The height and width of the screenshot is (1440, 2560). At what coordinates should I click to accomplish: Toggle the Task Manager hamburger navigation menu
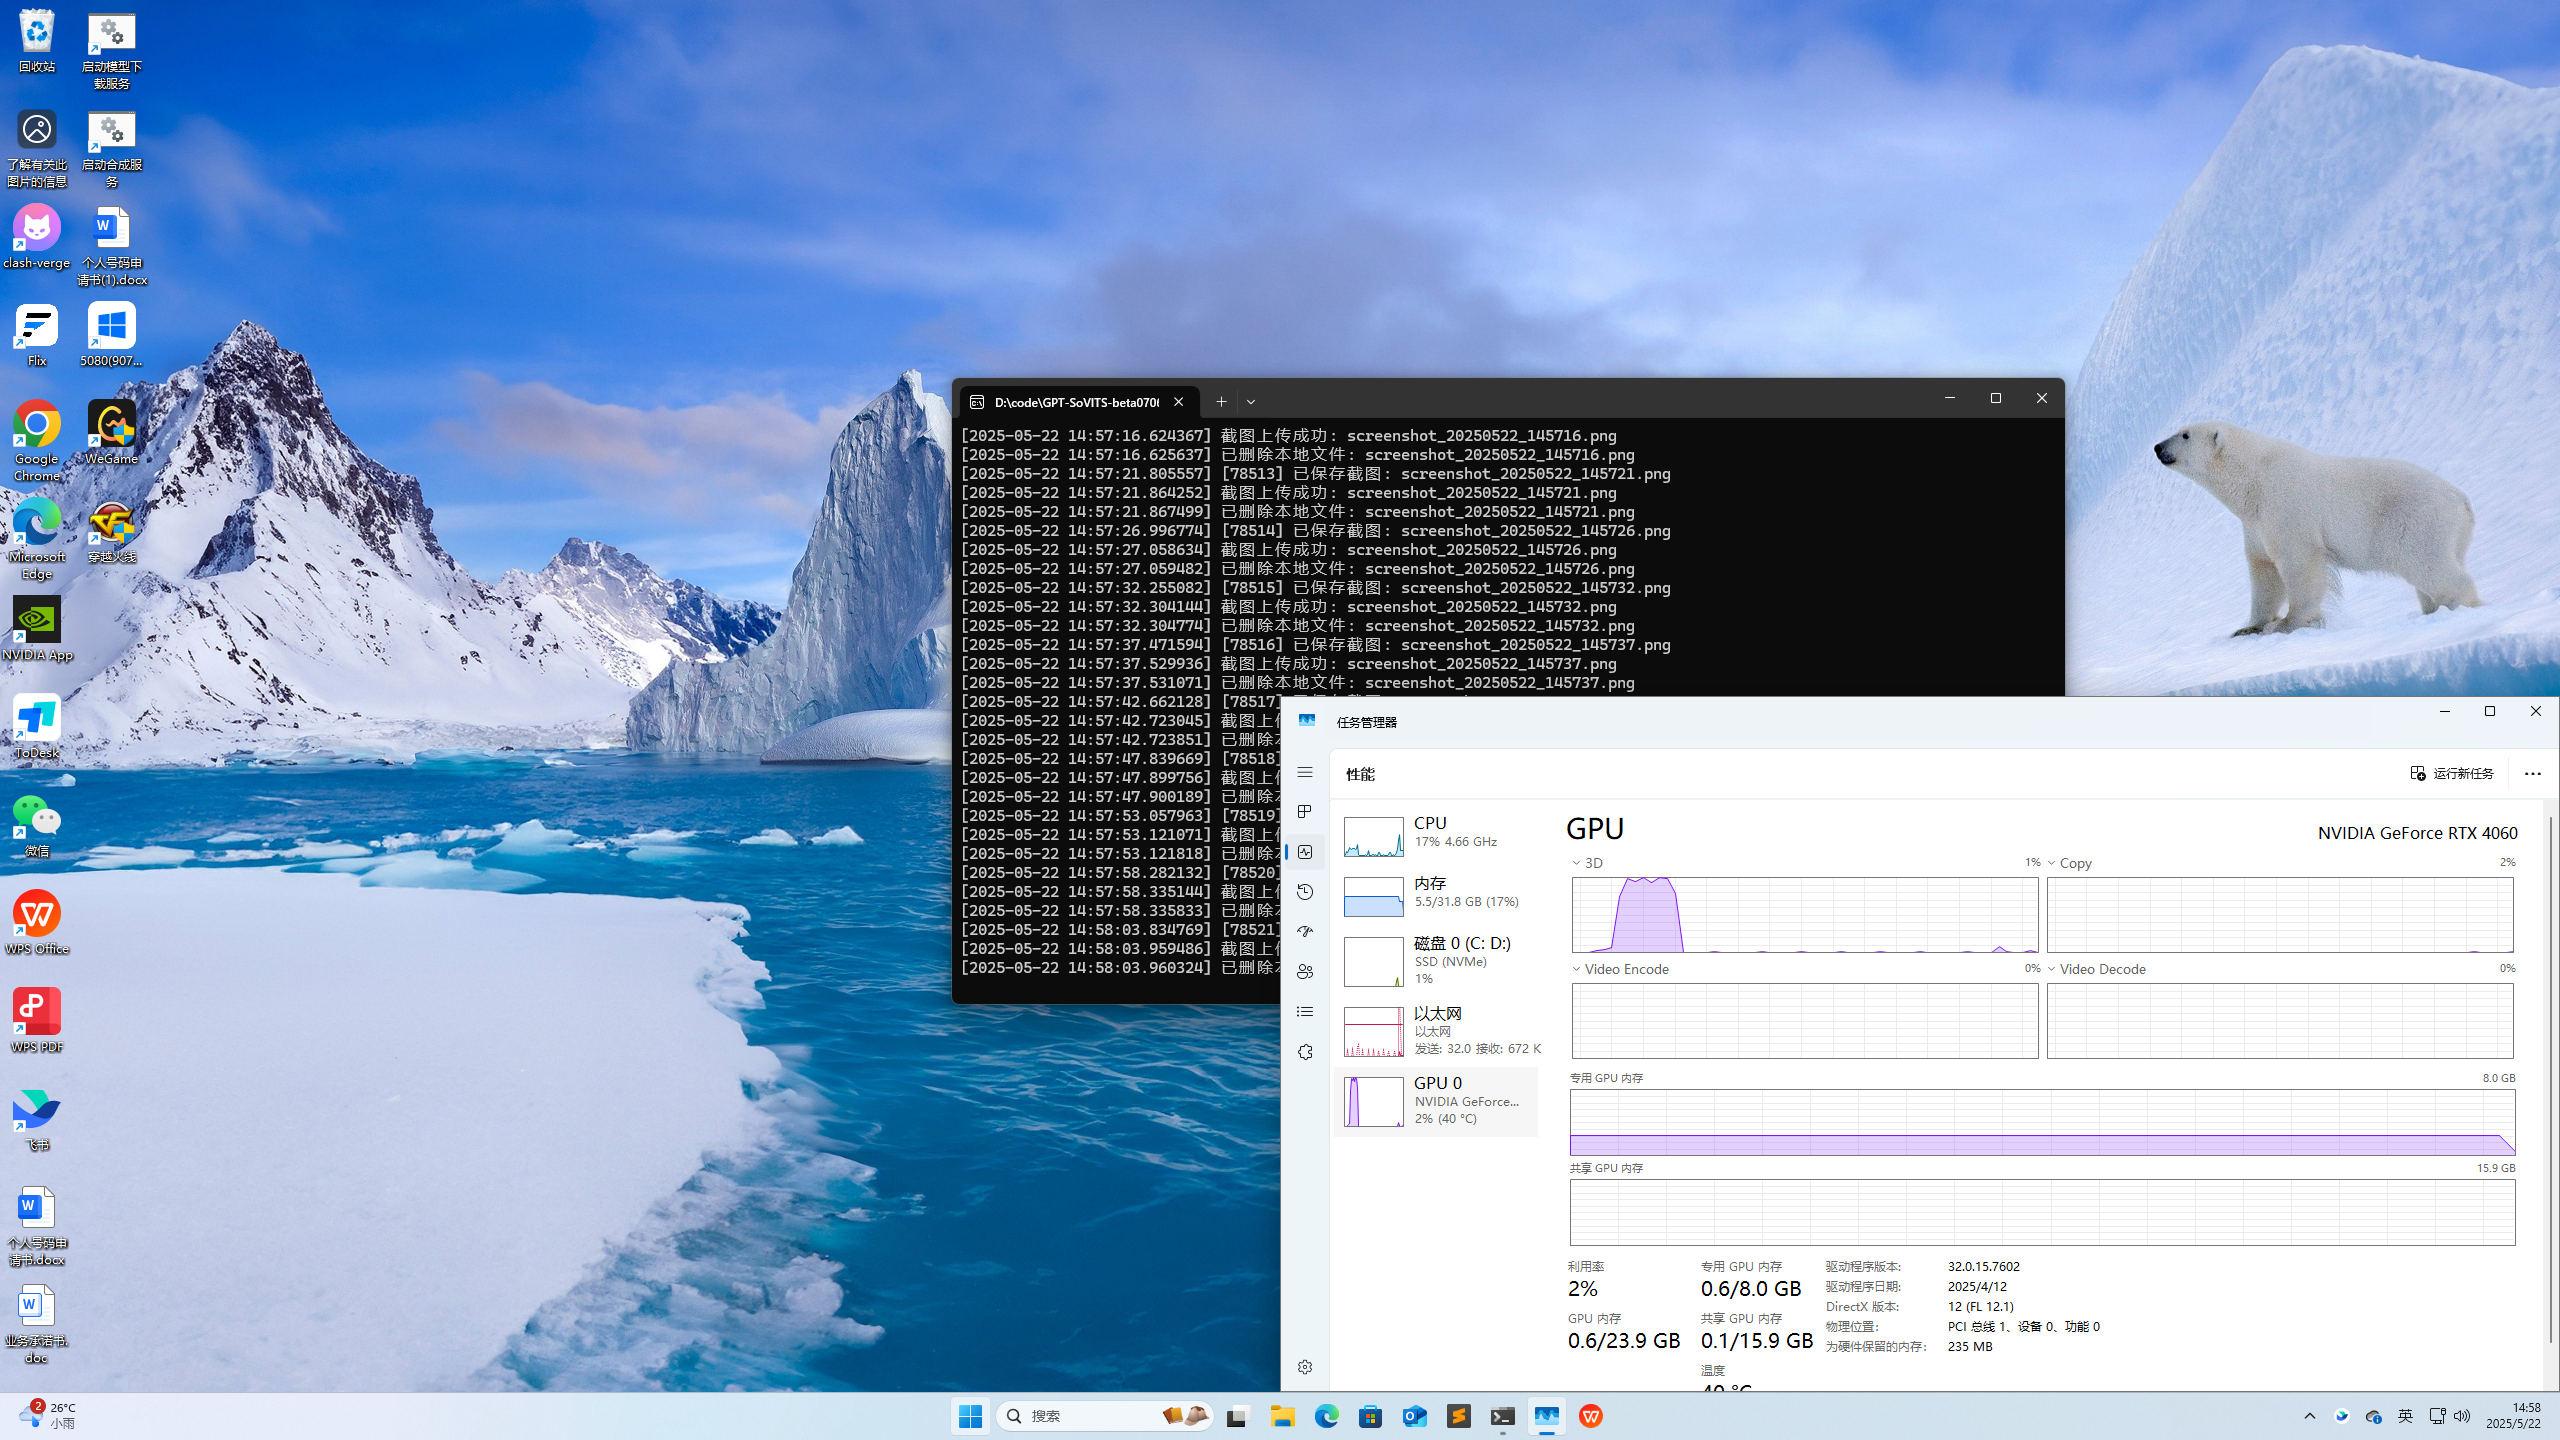click(1305, 772)
